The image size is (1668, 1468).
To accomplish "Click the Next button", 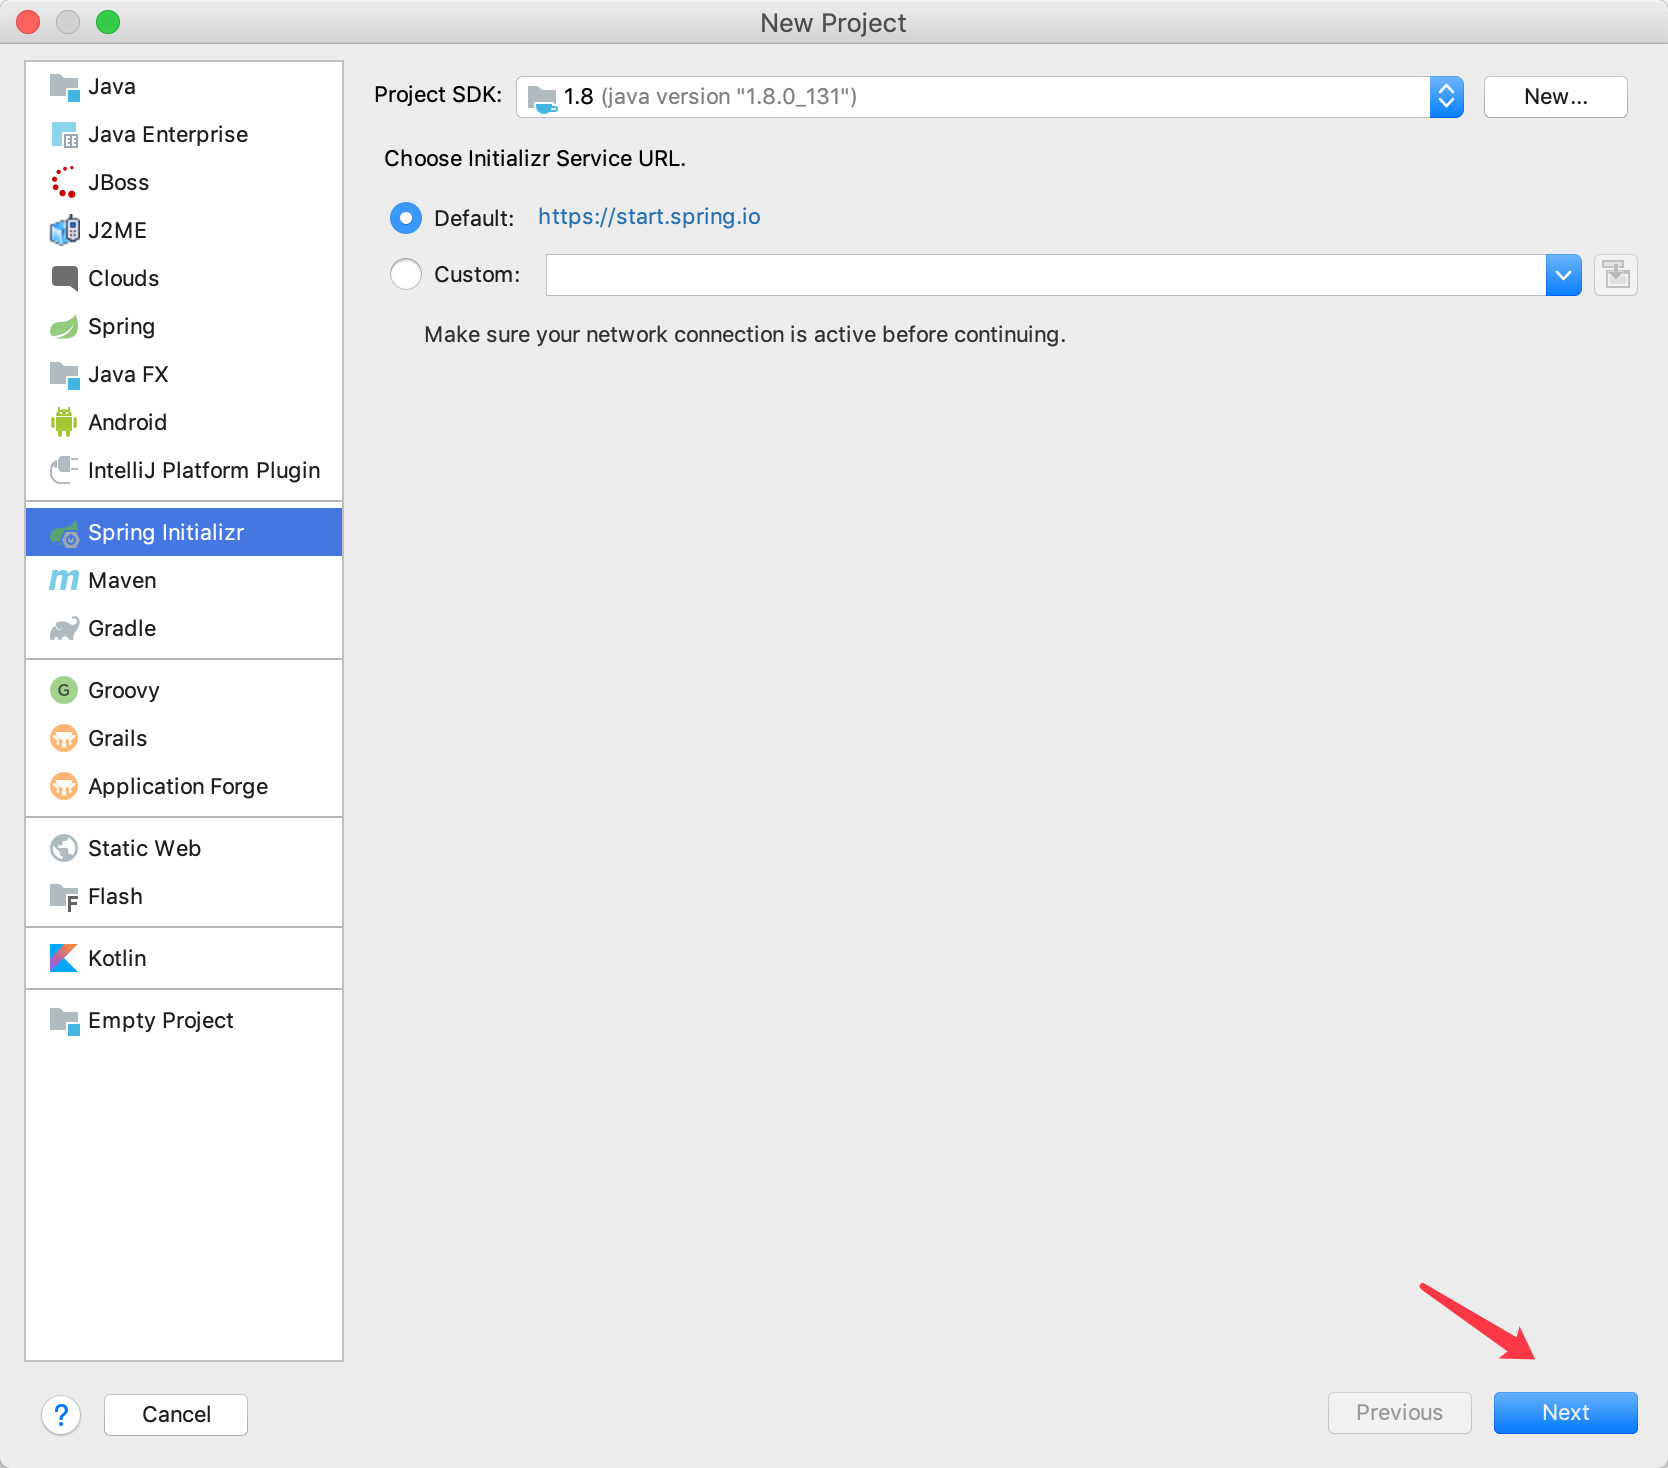I will [x=1565, y=1413].
